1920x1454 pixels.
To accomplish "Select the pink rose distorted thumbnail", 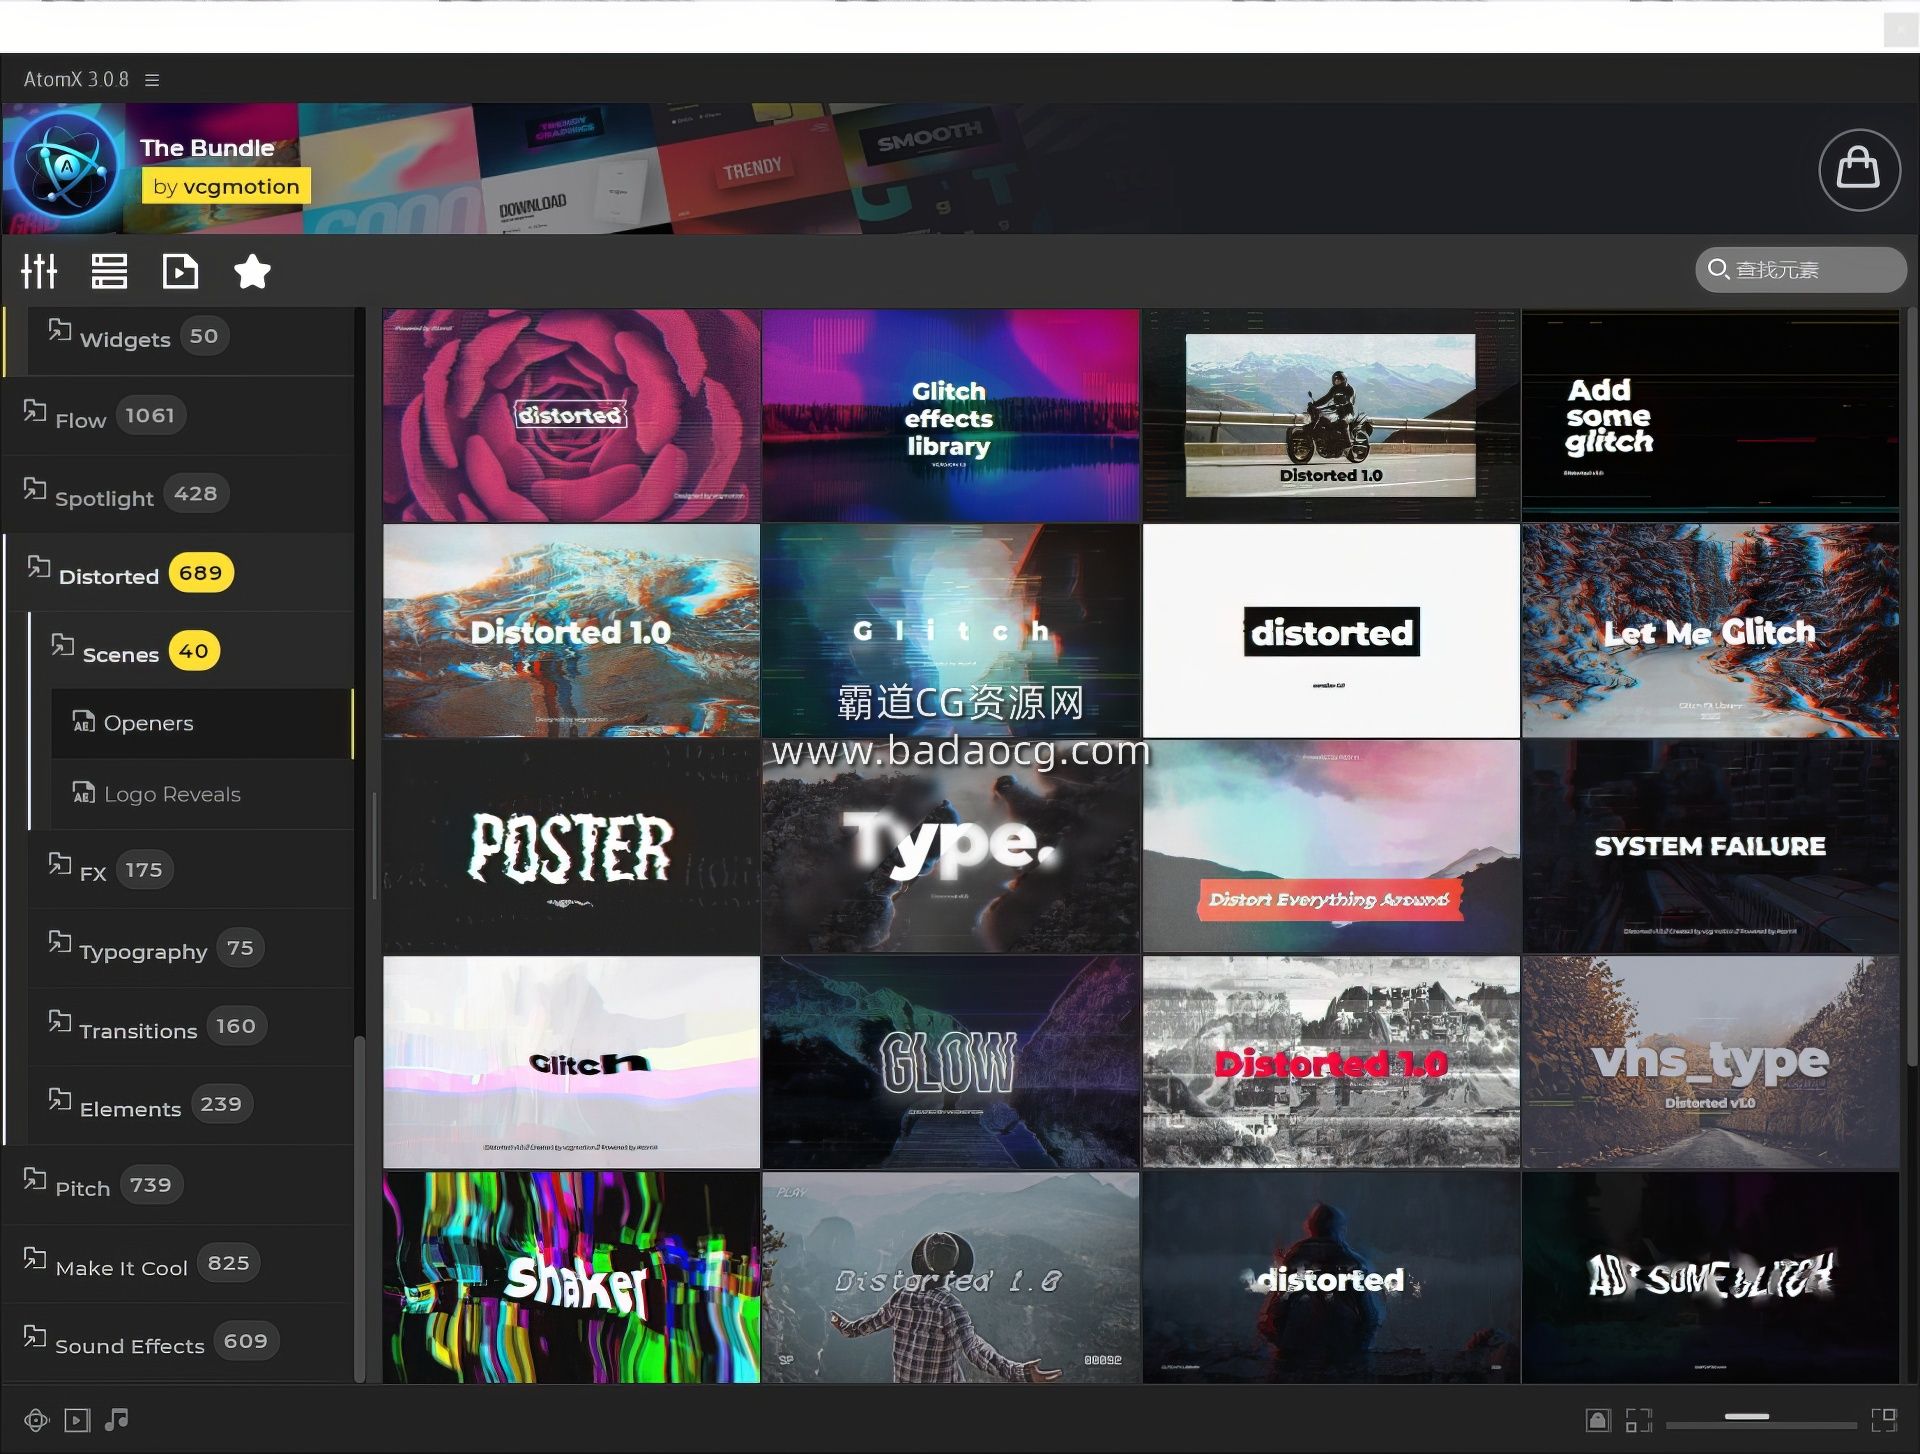I will 571,415.
